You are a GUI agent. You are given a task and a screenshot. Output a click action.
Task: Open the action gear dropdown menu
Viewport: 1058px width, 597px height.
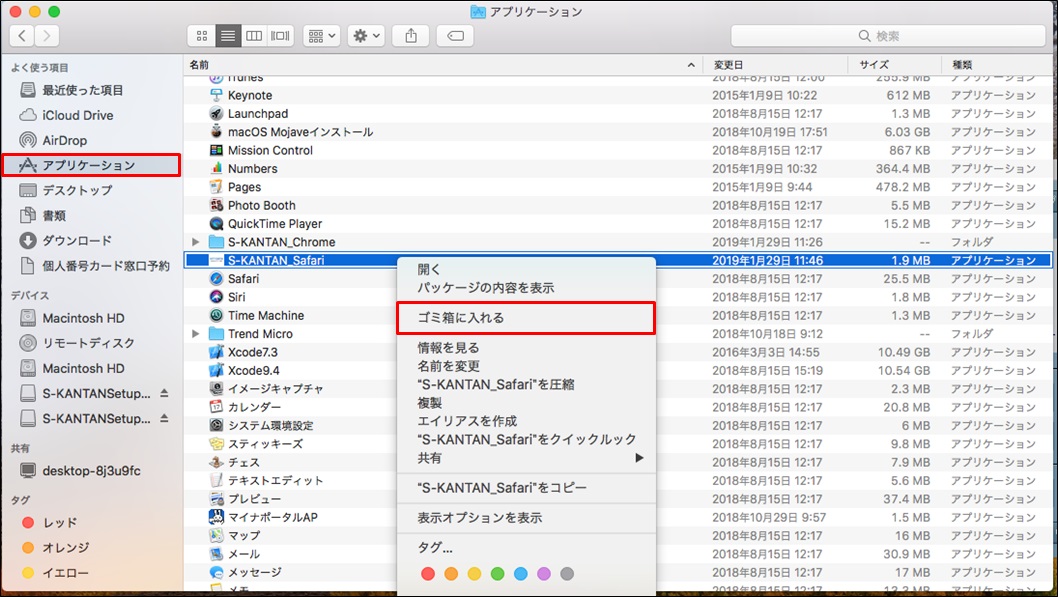coord(366,35)
